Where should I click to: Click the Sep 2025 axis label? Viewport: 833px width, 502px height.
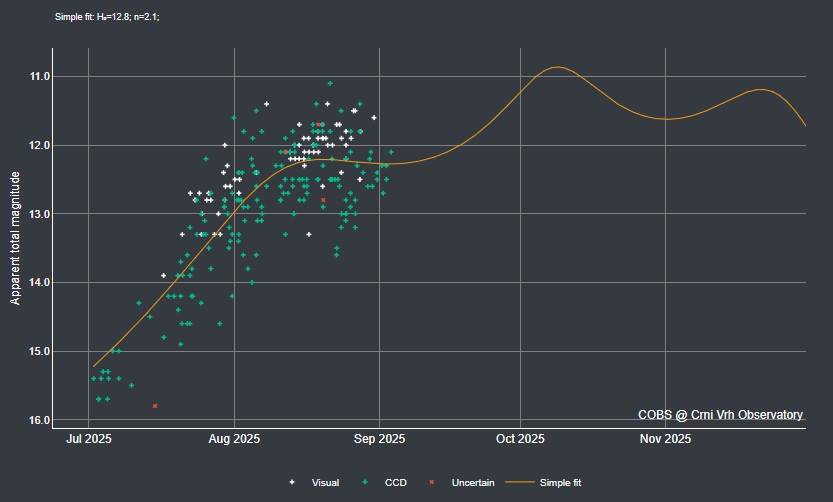coord(379,439)
